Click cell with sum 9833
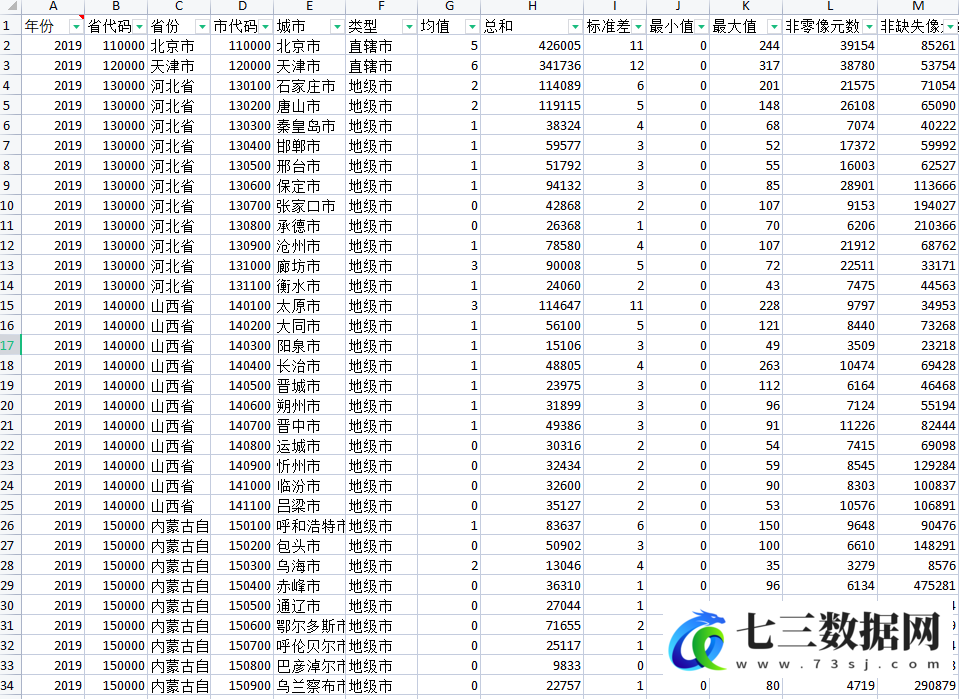Screen dimensions: 976x699 coord(532,665)
